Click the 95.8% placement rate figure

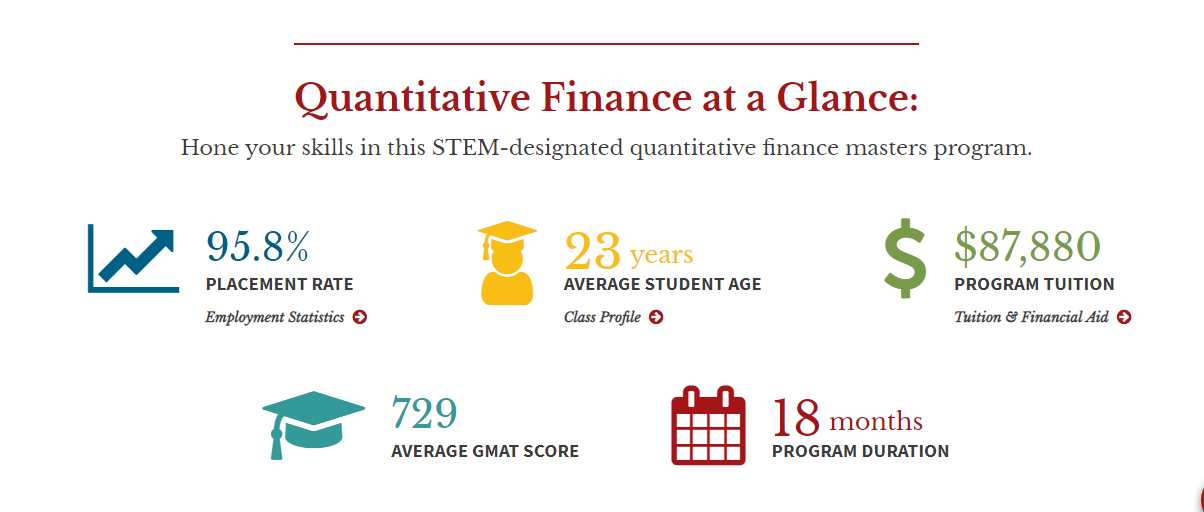(x=258, y=246)
